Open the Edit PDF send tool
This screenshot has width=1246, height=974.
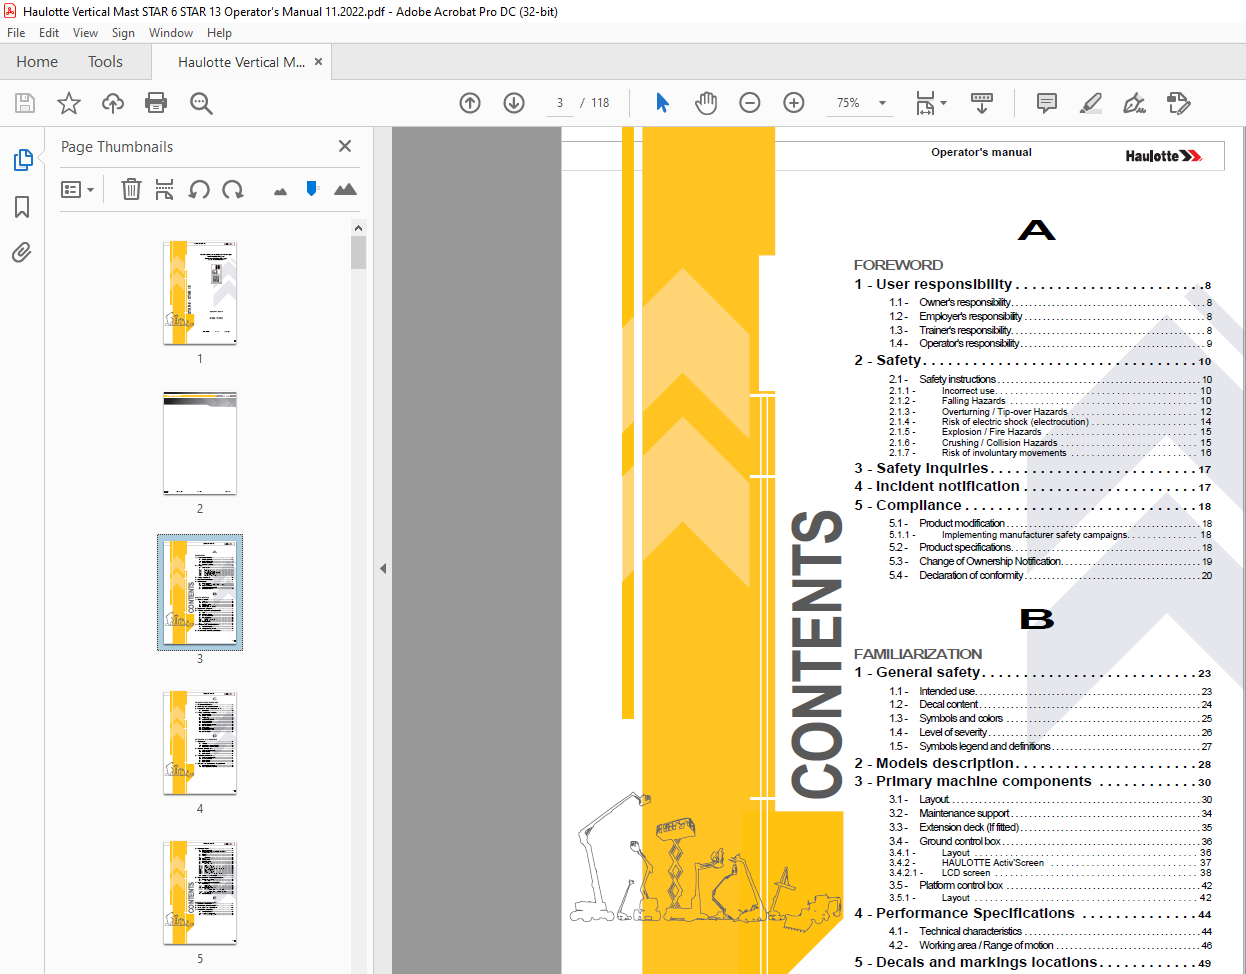(1179, 103)
